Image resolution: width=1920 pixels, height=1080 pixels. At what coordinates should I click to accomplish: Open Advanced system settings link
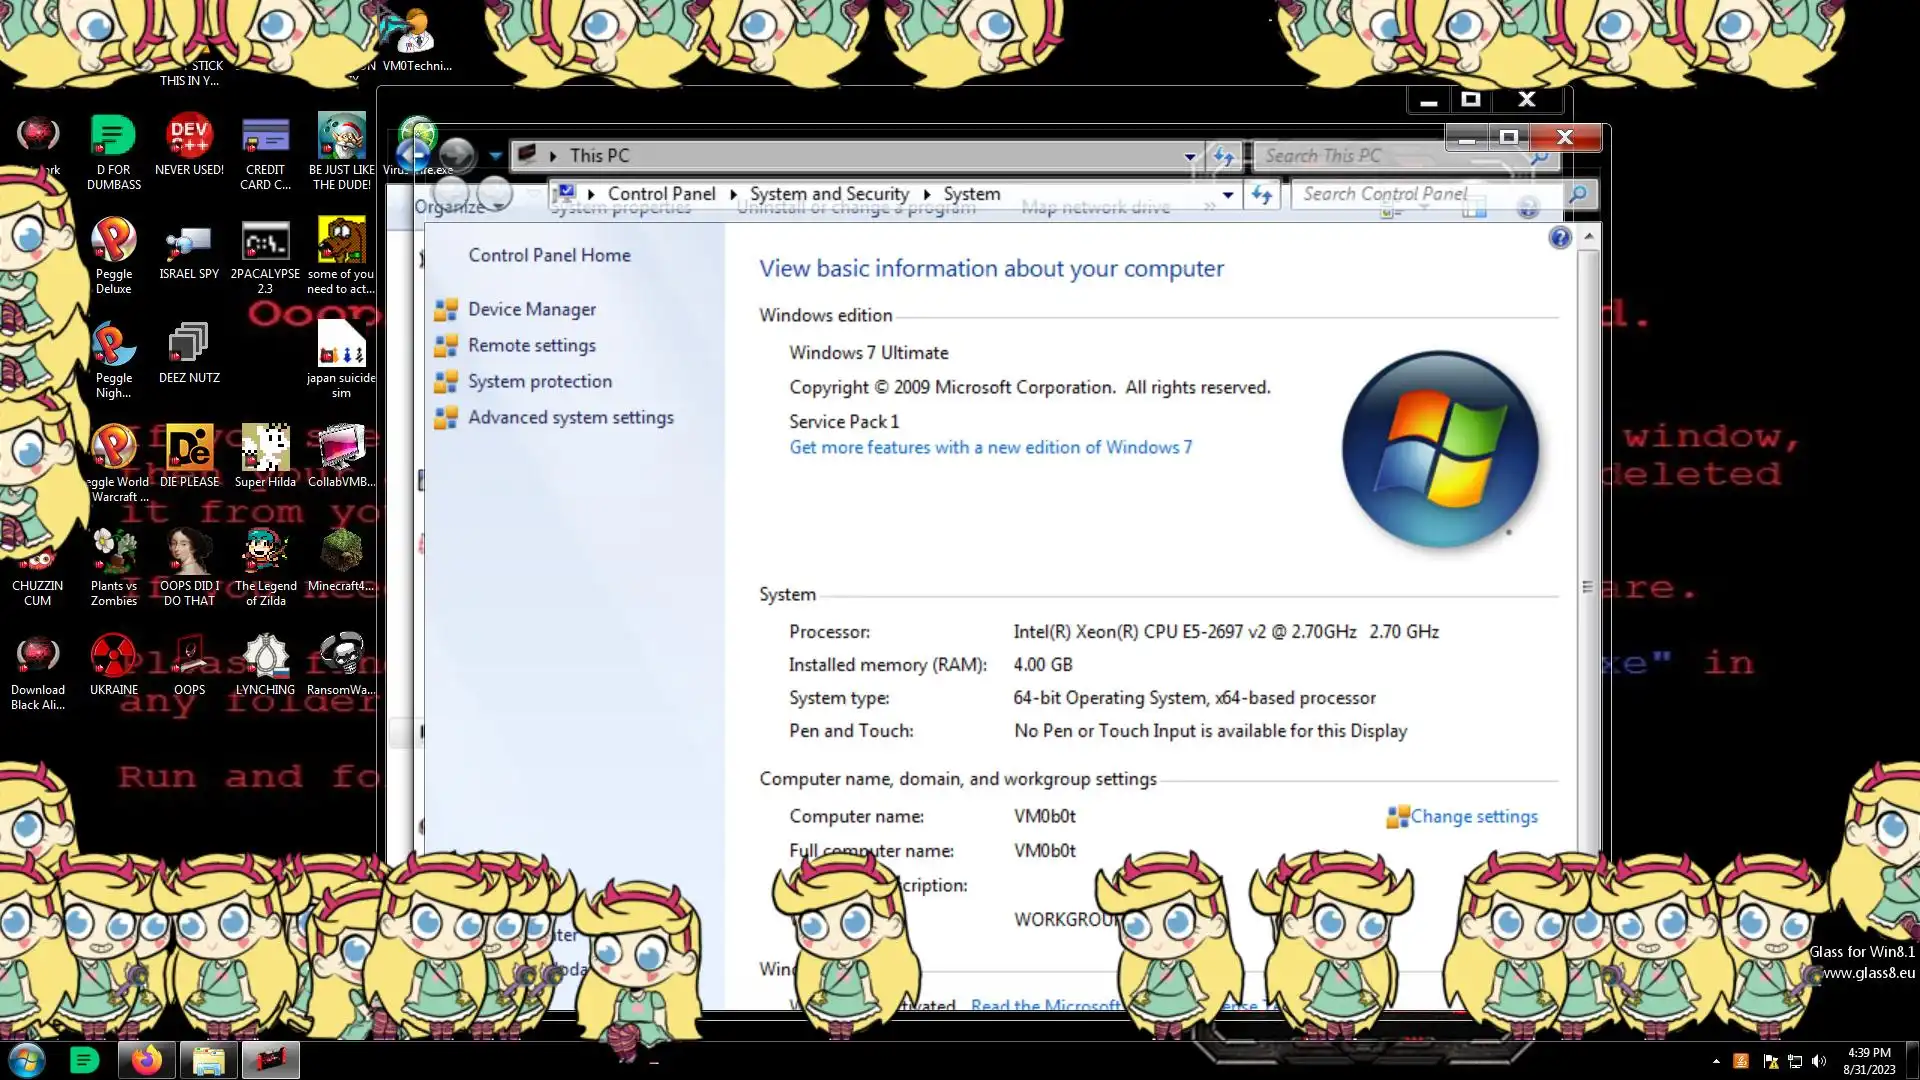coord(570,418)
